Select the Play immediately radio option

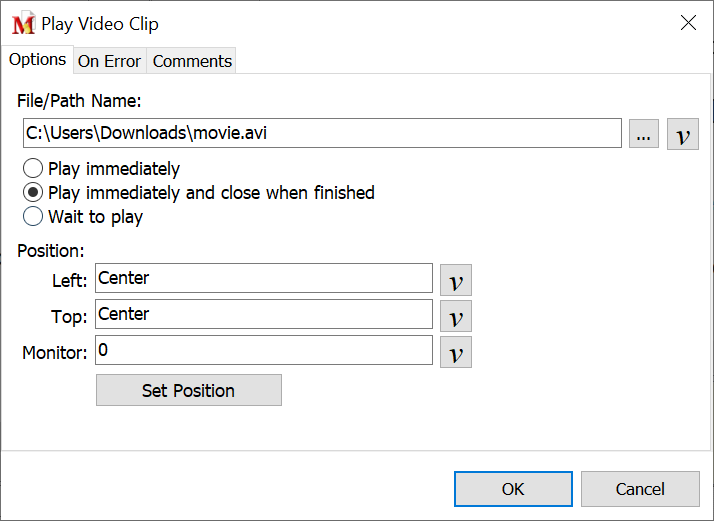[33, 169]
